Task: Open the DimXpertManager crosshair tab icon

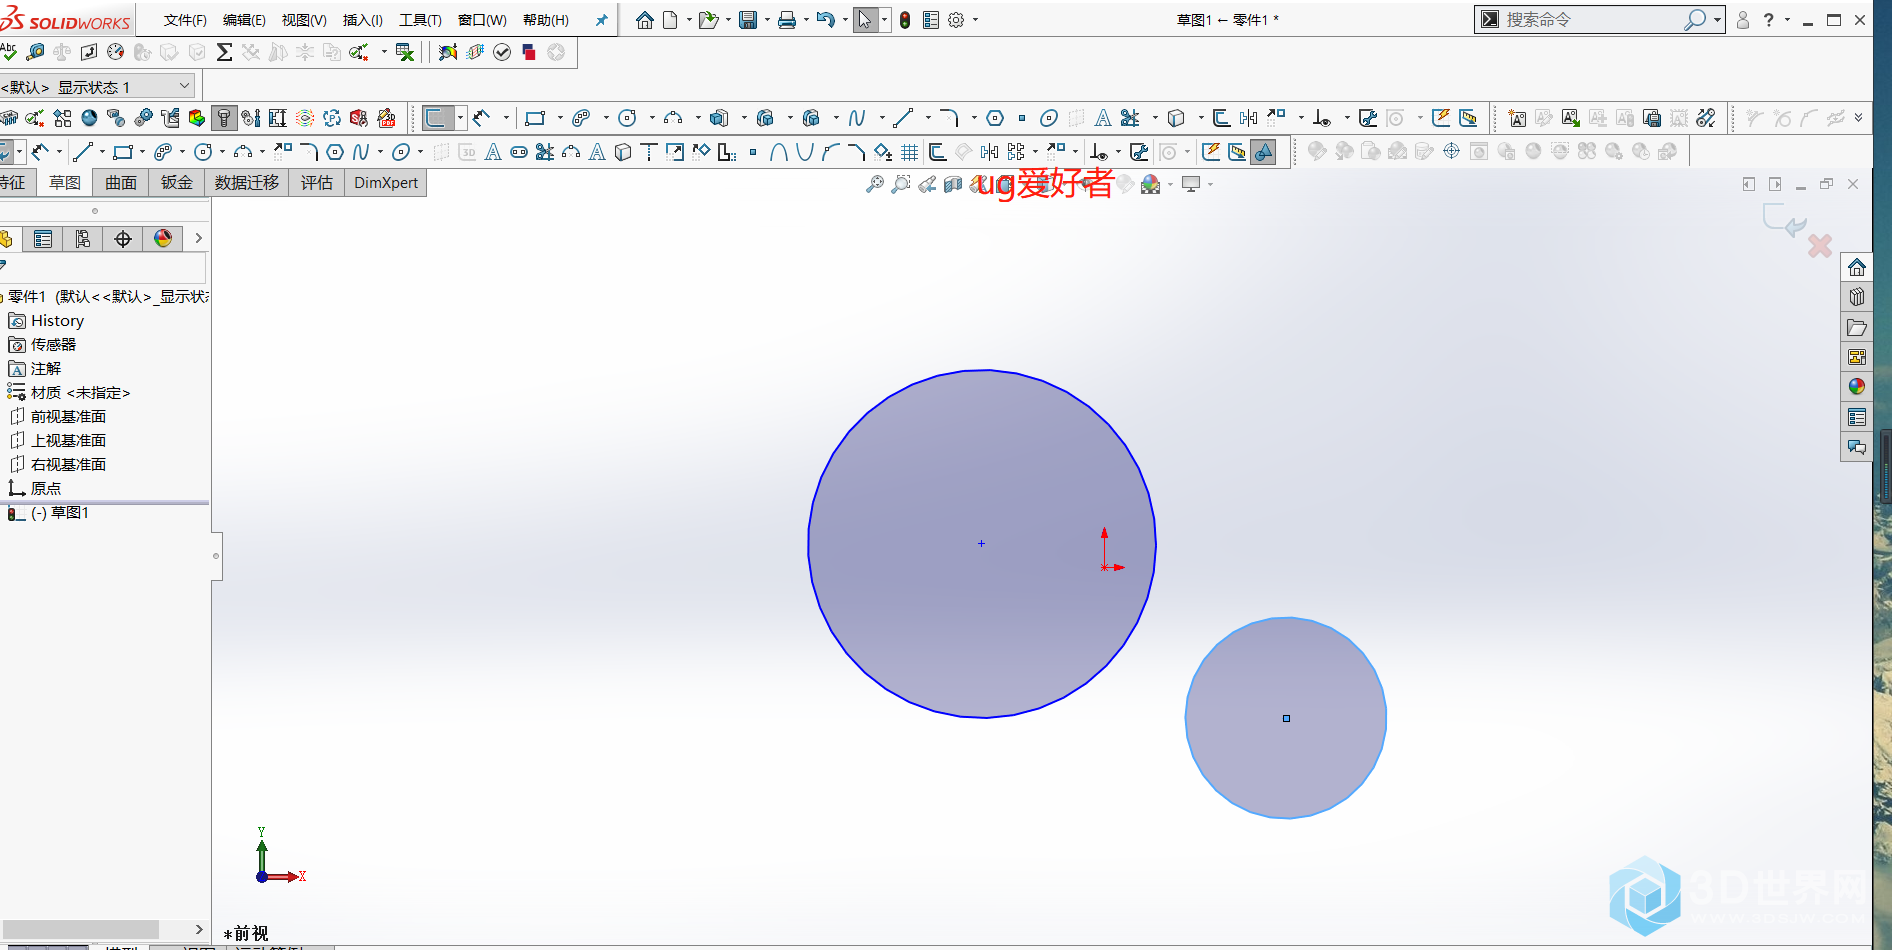Action: [123, 239]
